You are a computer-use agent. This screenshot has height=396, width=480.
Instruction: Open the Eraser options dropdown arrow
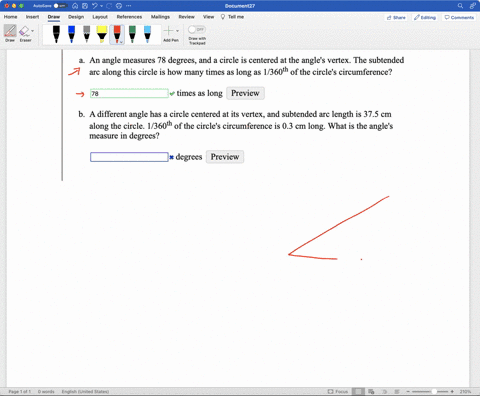point(32,31)
